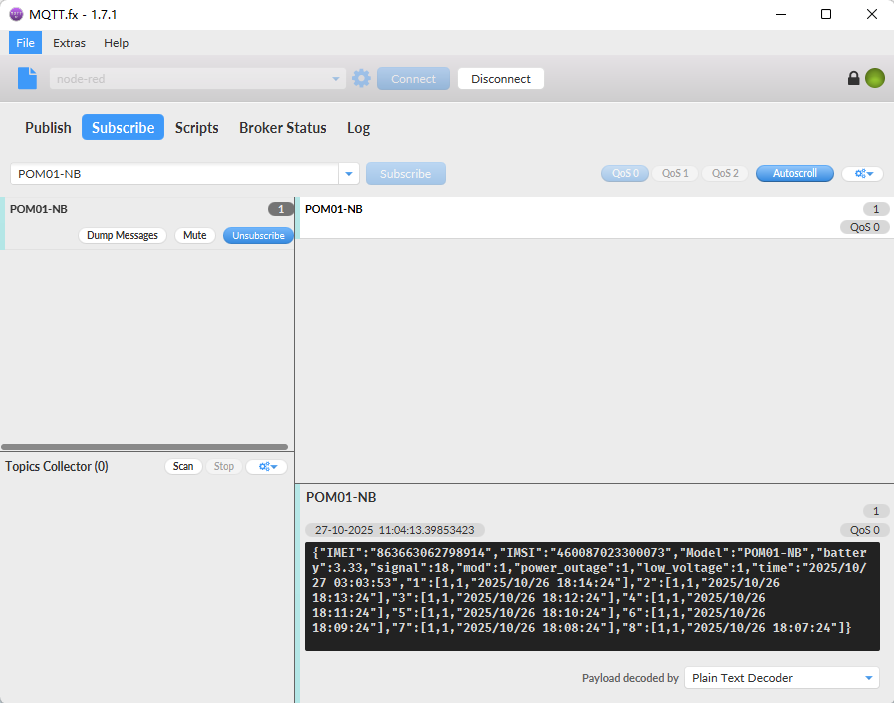The height and width of the screenshot is (703, 894).
Task: Click the JSON payload text area
Action: (x=592, y=596)
